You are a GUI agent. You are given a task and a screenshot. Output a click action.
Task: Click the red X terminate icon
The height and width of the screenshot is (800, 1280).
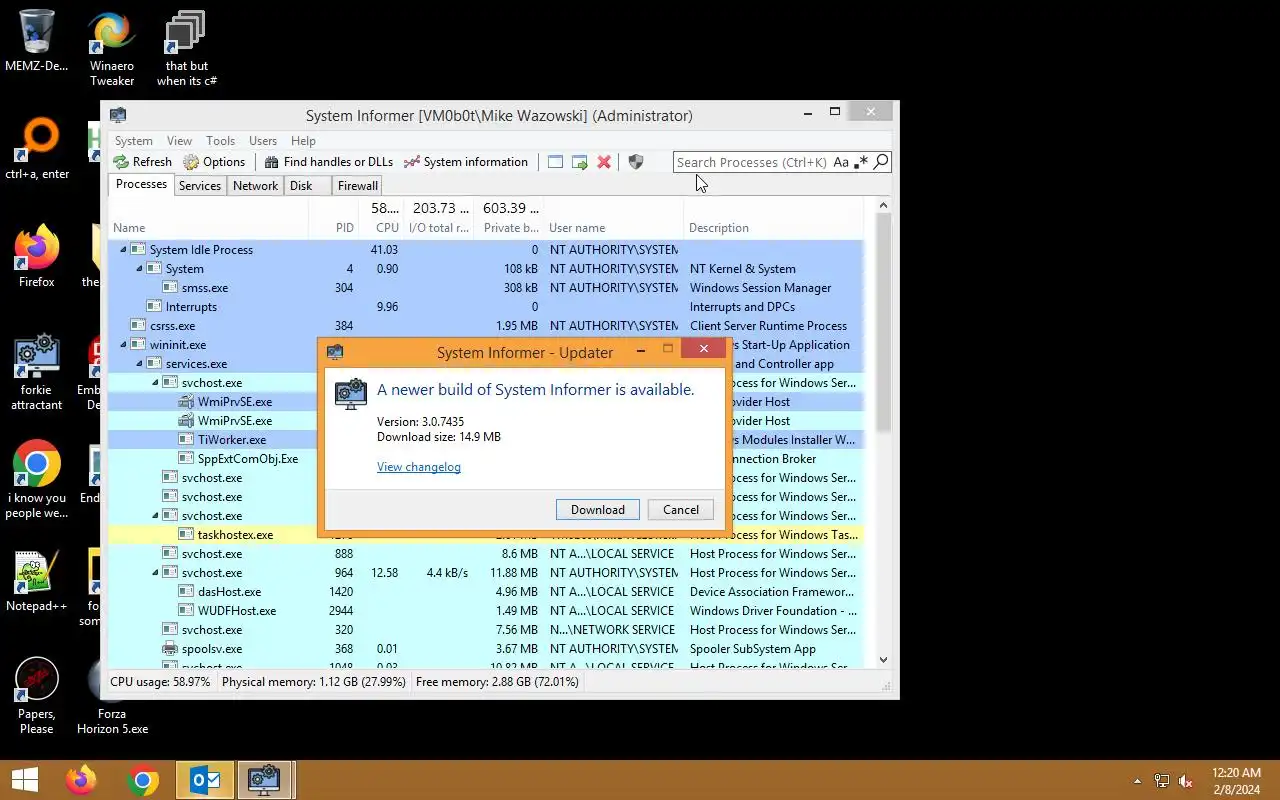click(604, 162)
